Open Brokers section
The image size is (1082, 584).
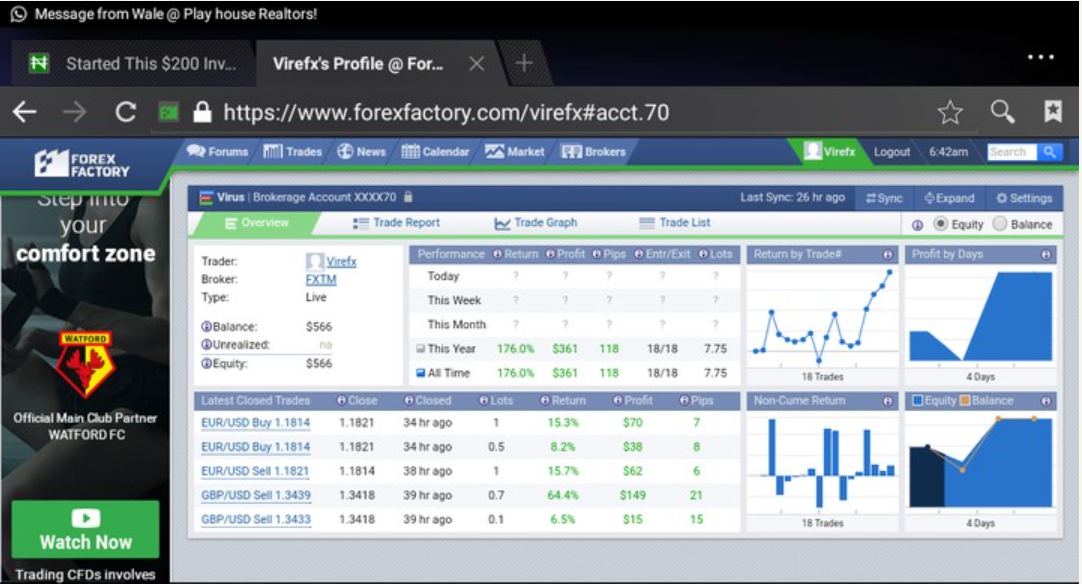tap(593, 152)
